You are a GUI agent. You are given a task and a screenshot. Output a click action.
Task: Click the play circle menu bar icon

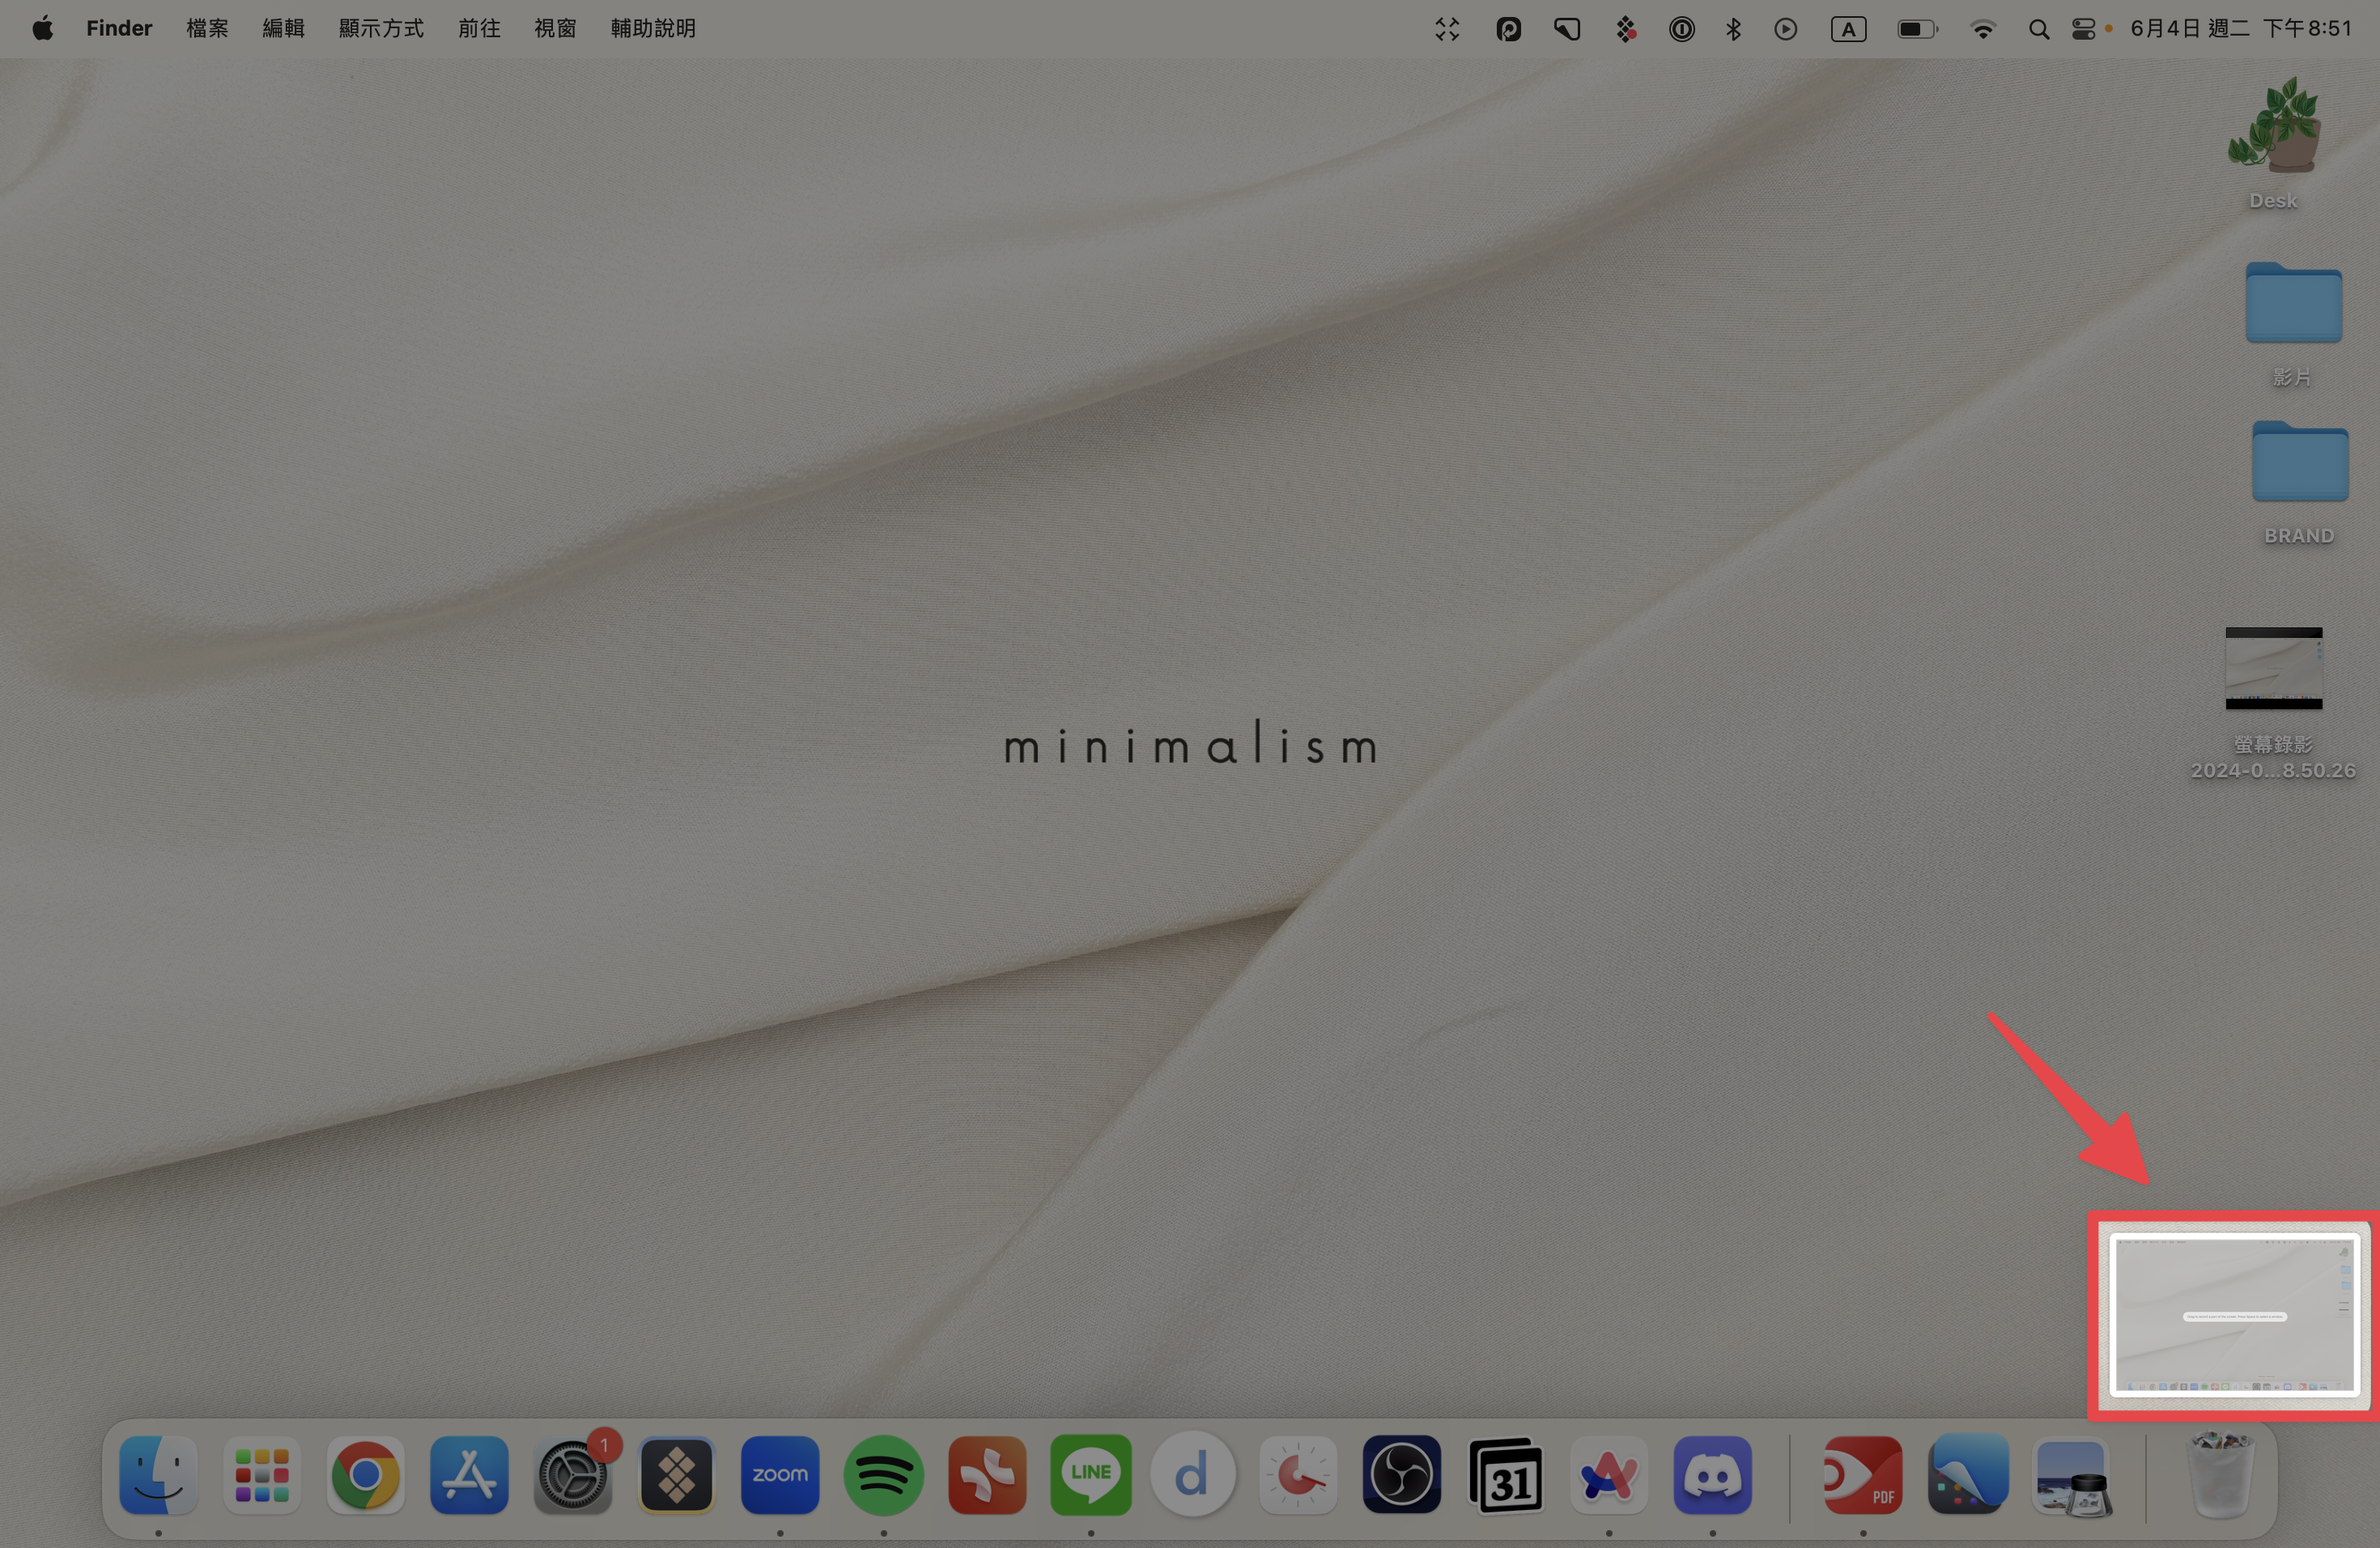[1786, 29]
